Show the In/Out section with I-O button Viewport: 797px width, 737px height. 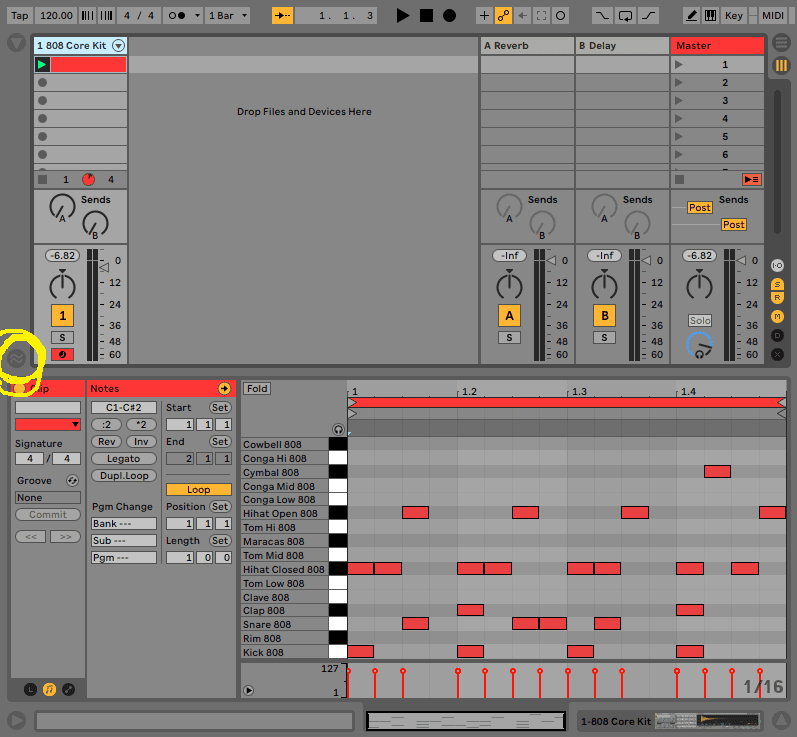(777, 265)
